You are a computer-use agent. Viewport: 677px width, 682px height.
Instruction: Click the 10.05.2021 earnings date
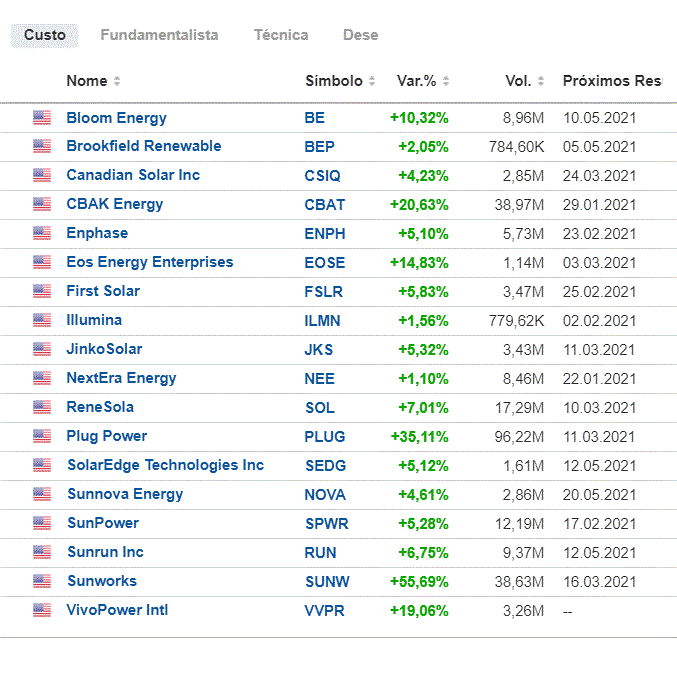[599, 118]
